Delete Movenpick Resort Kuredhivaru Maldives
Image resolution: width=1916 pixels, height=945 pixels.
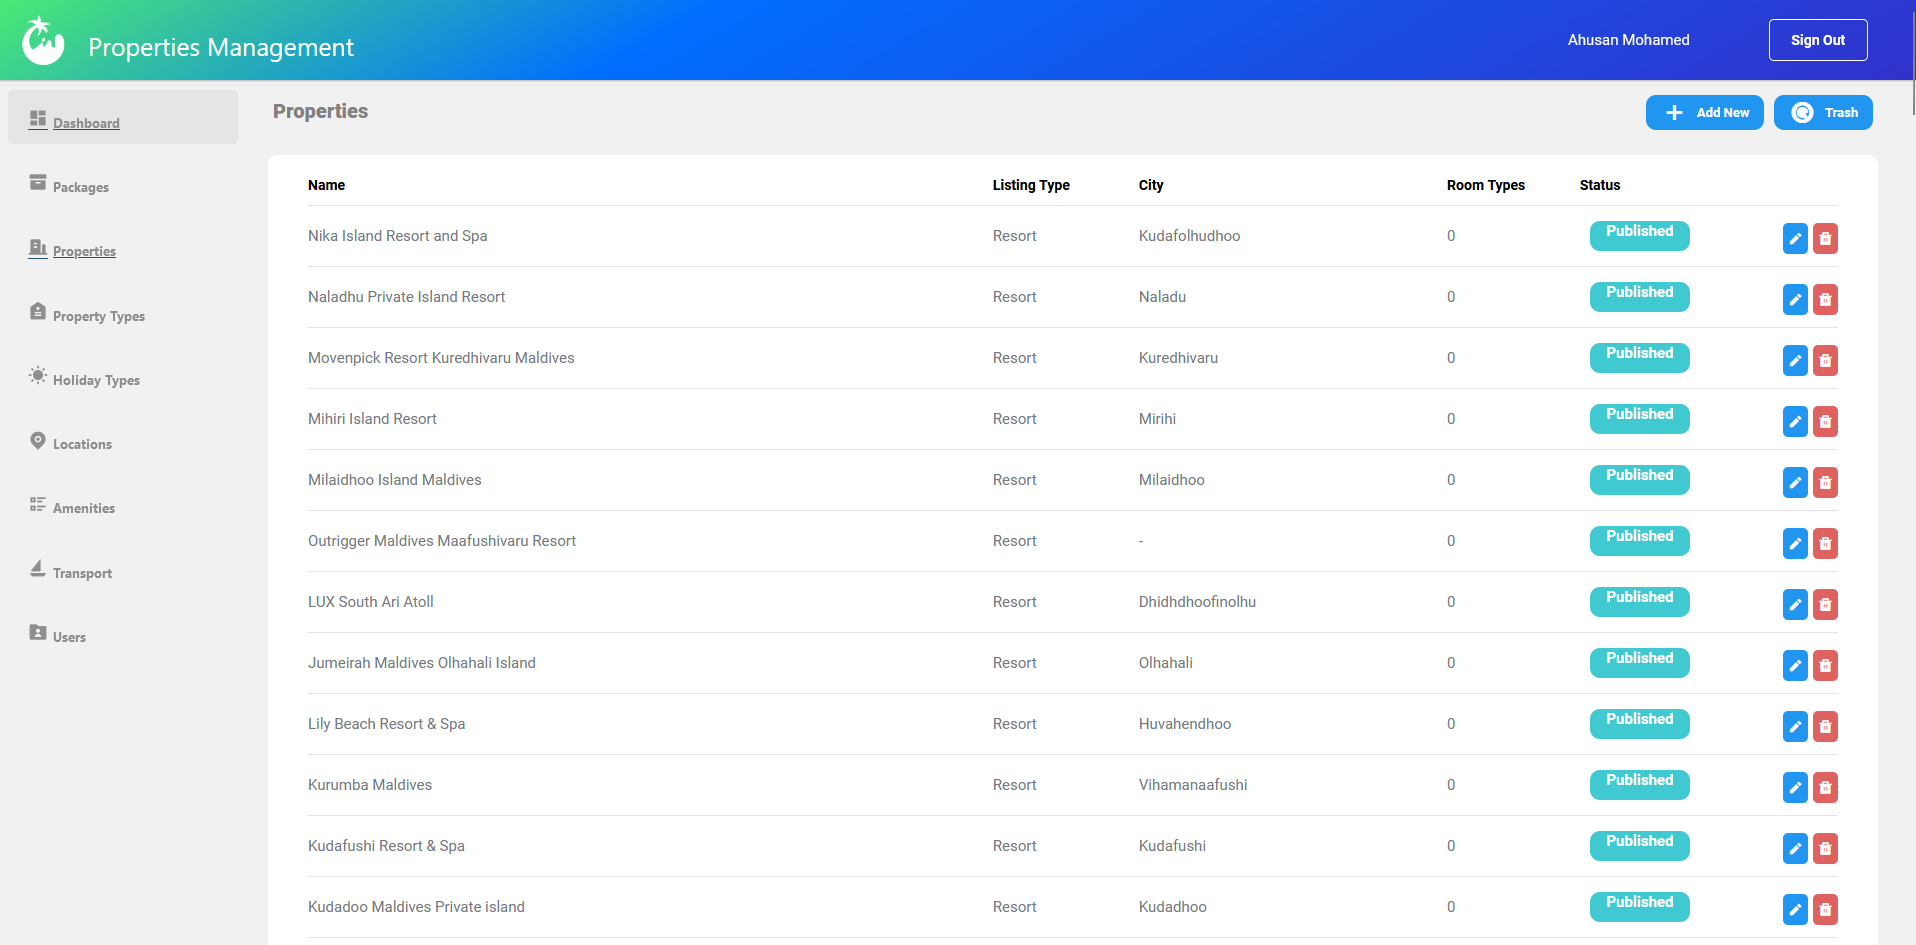coord(1825,360)
